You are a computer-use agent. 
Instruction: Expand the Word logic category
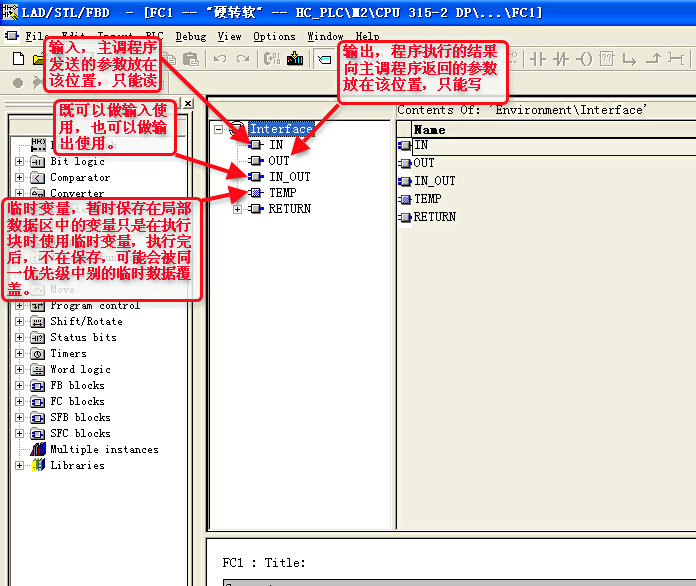coord(19,369)
